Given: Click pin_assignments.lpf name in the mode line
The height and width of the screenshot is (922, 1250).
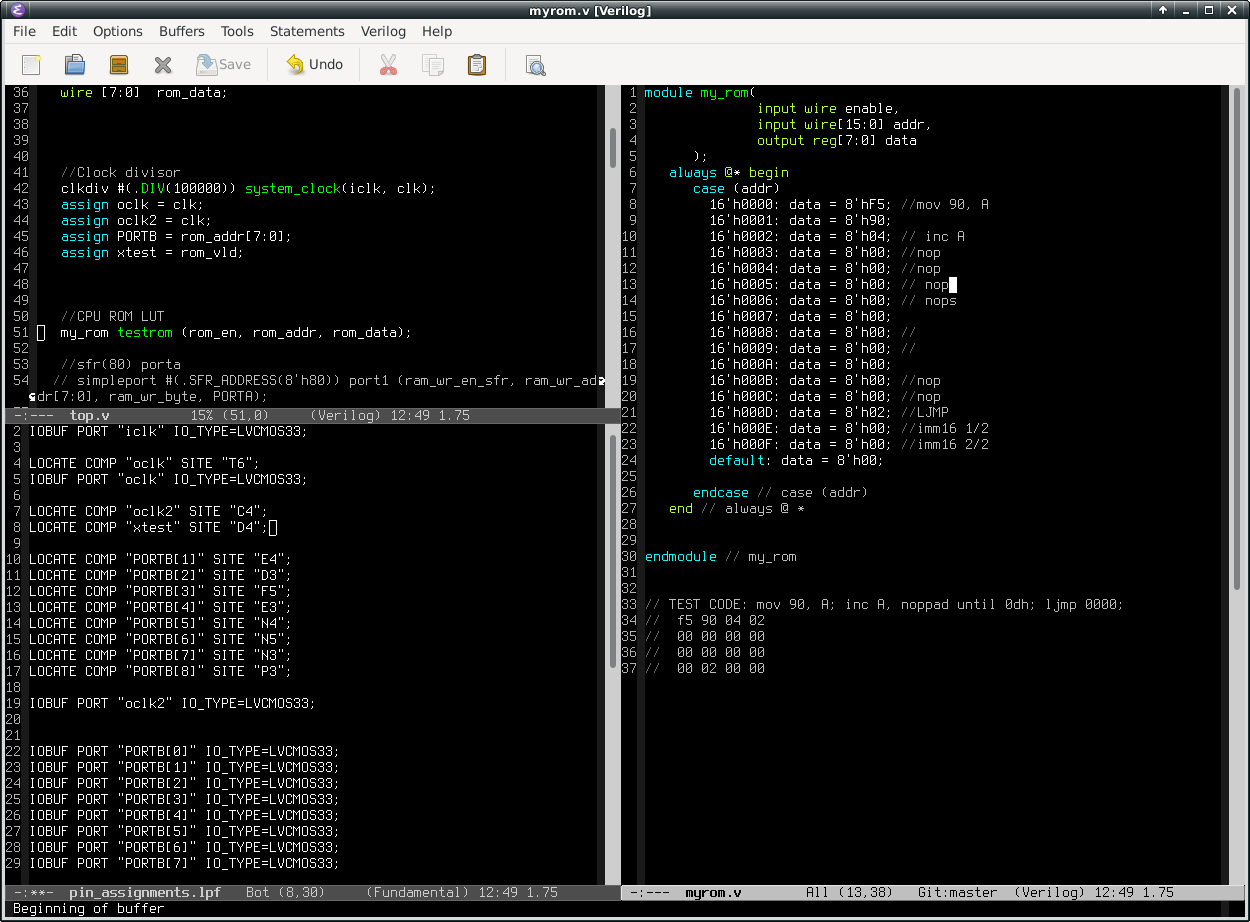Looking at the screenshot, I should (144, 892).
